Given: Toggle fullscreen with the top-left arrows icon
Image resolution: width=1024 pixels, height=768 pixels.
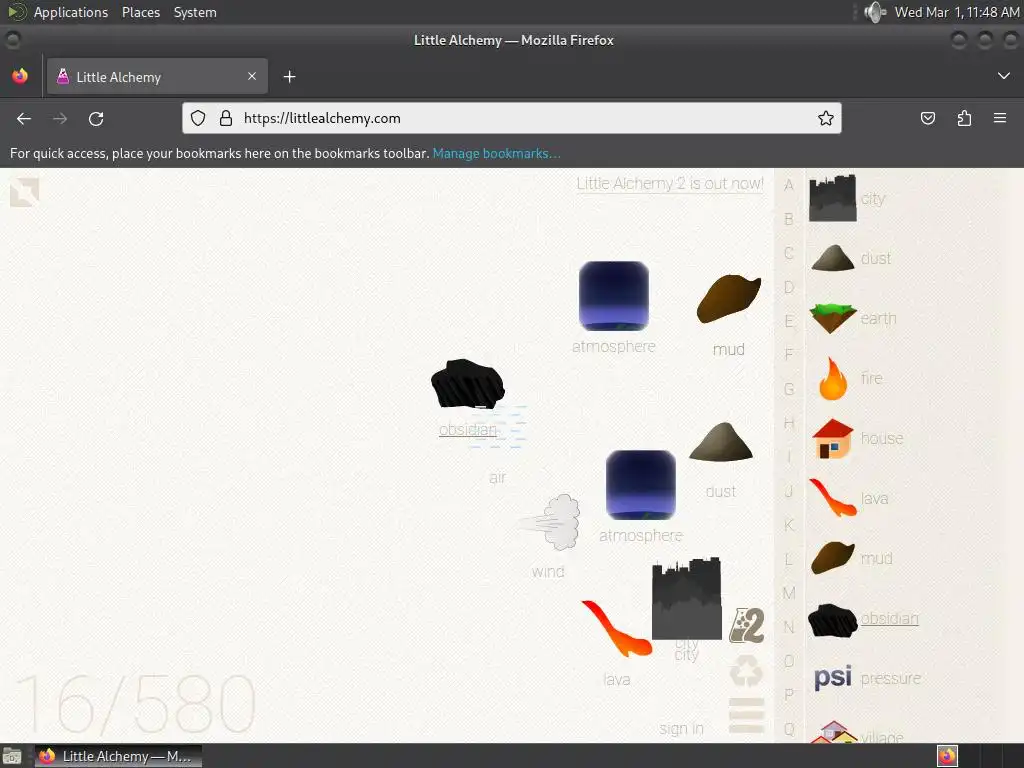Looking at the screenshot, I should (25, 193).
